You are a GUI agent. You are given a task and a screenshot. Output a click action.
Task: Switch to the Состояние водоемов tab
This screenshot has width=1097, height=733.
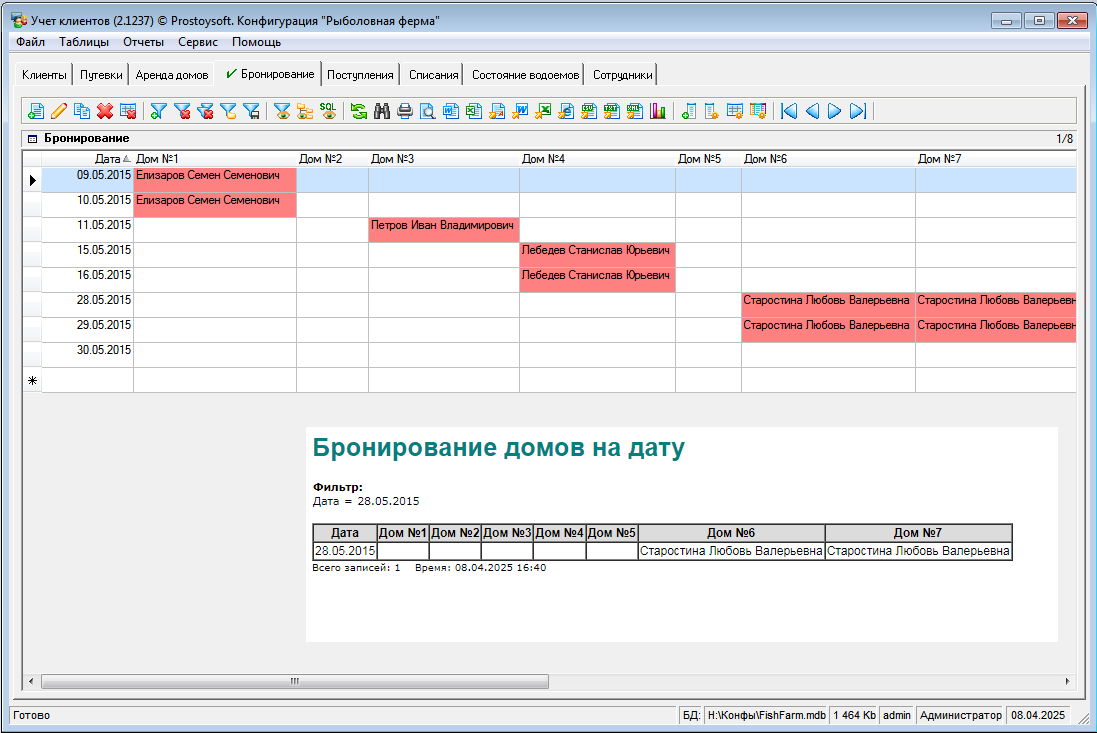pyautogui.click(x=525, y=75)
